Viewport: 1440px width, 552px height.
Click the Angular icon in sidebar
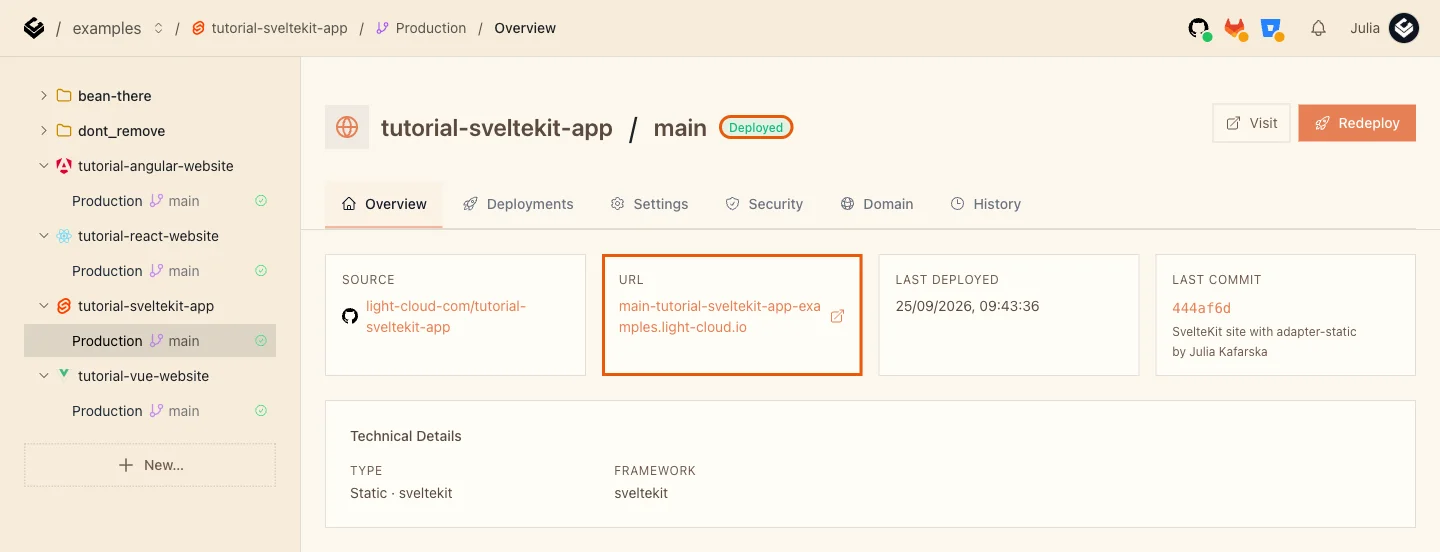point(64,166)
